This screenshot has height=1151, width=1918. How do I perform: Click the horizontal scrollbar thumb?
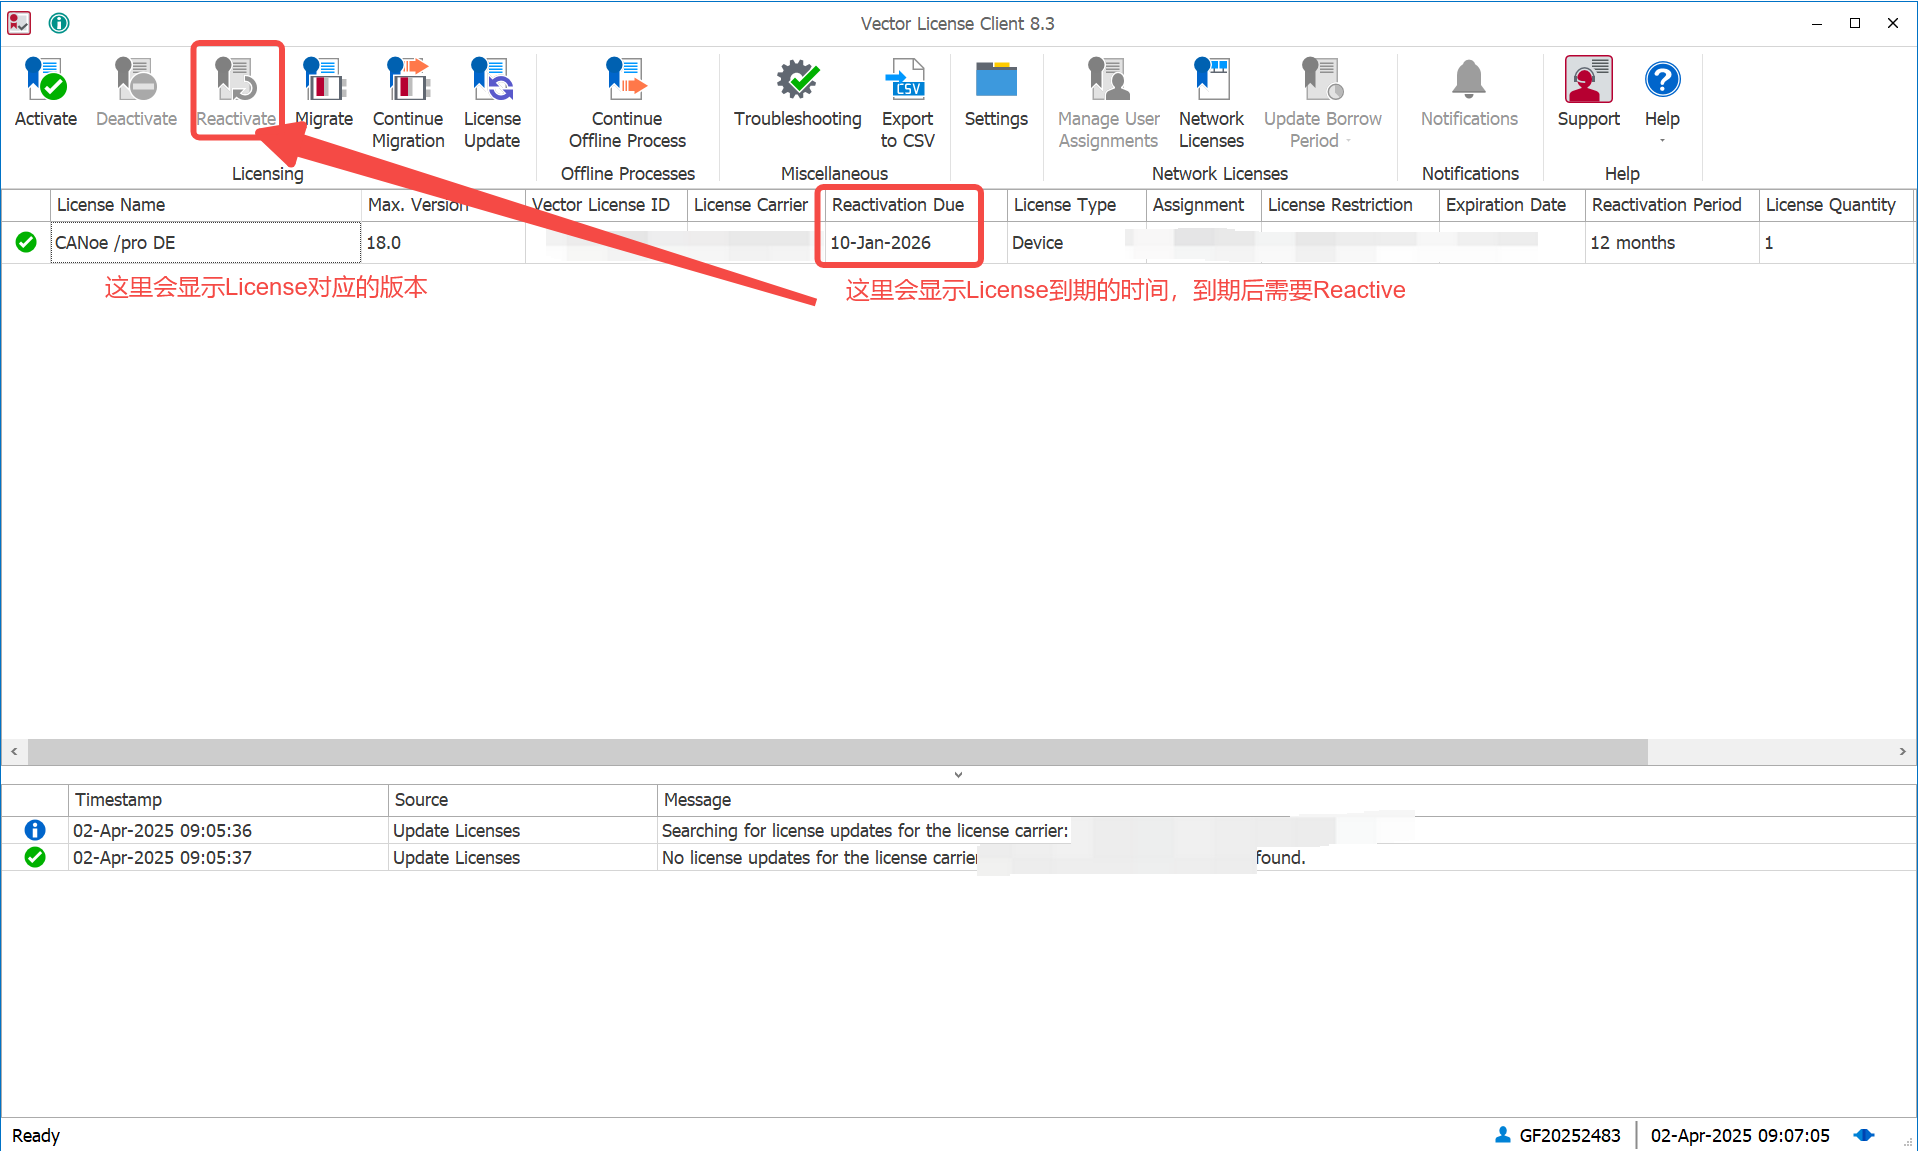coord(838,751)
